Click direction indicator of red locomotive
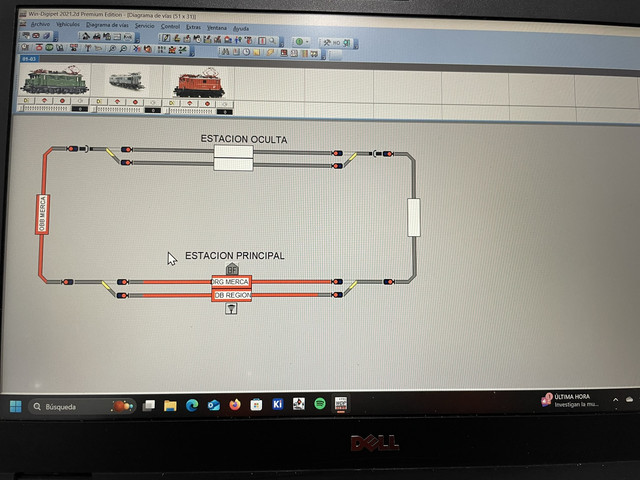This screenshot has width=640, height=480. [x=189, y=103]
